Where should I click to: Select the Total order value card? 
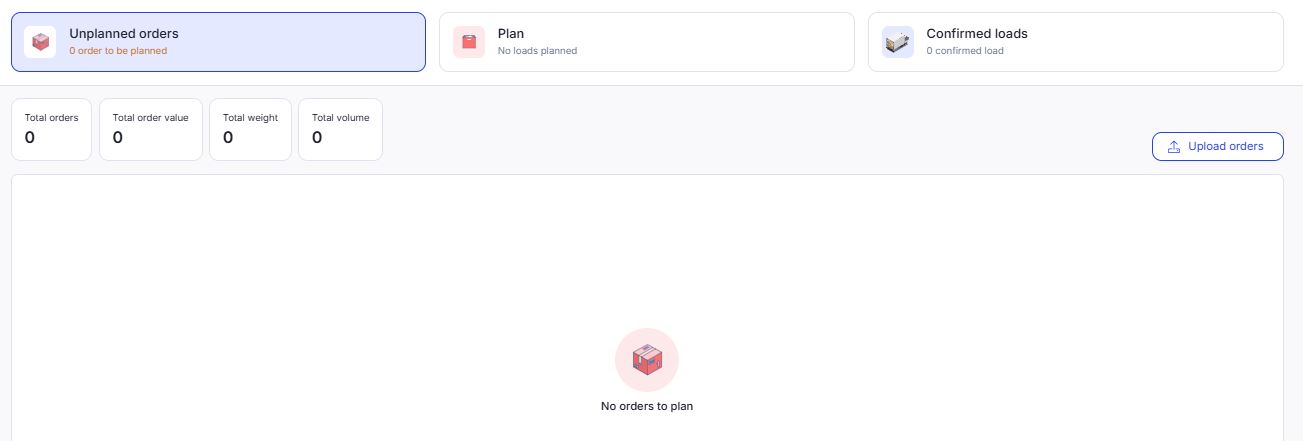[x=150, y=129]
